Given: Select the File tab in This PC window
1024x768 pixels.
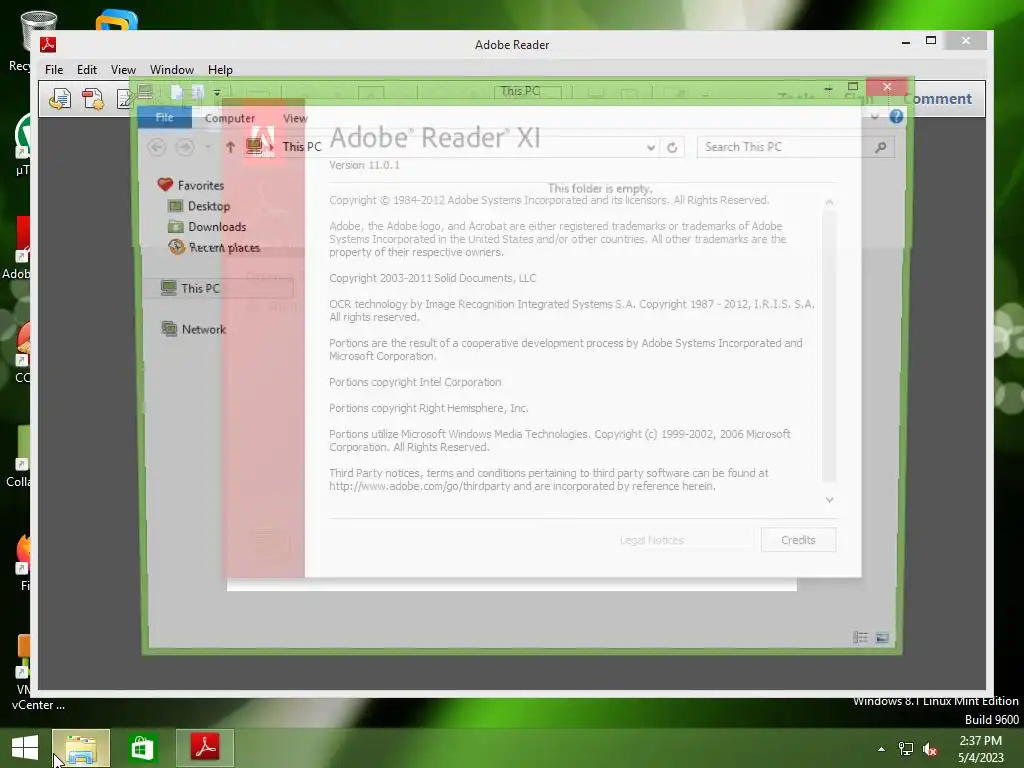Looking at the screenshot, I should pyautogui.click(x=165, y=118).
